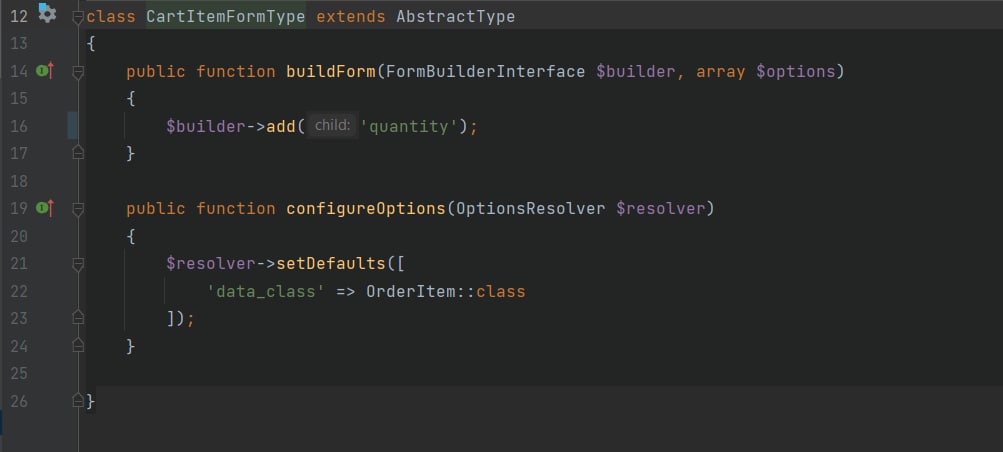Click the class closing fold marker on line 26
The height and width of the screenshot is (452, 1003).
click(78, 401)
